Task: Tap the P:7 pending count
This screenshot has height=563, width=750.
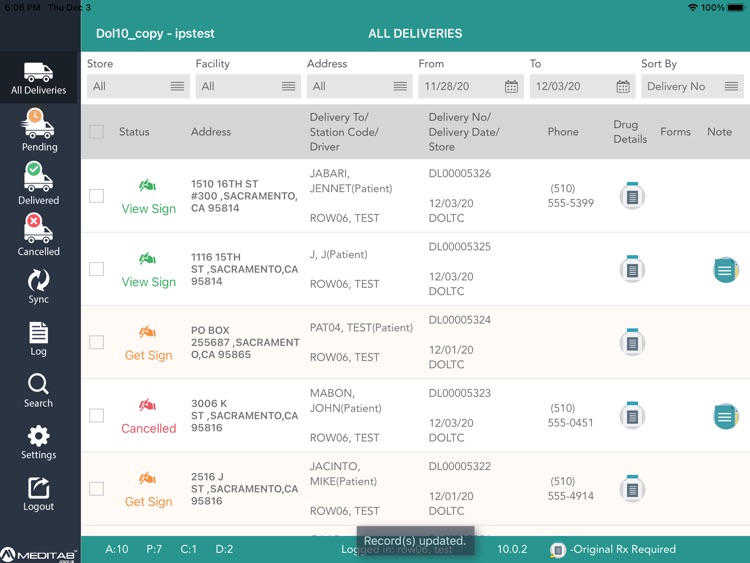Action: (154, 549)
